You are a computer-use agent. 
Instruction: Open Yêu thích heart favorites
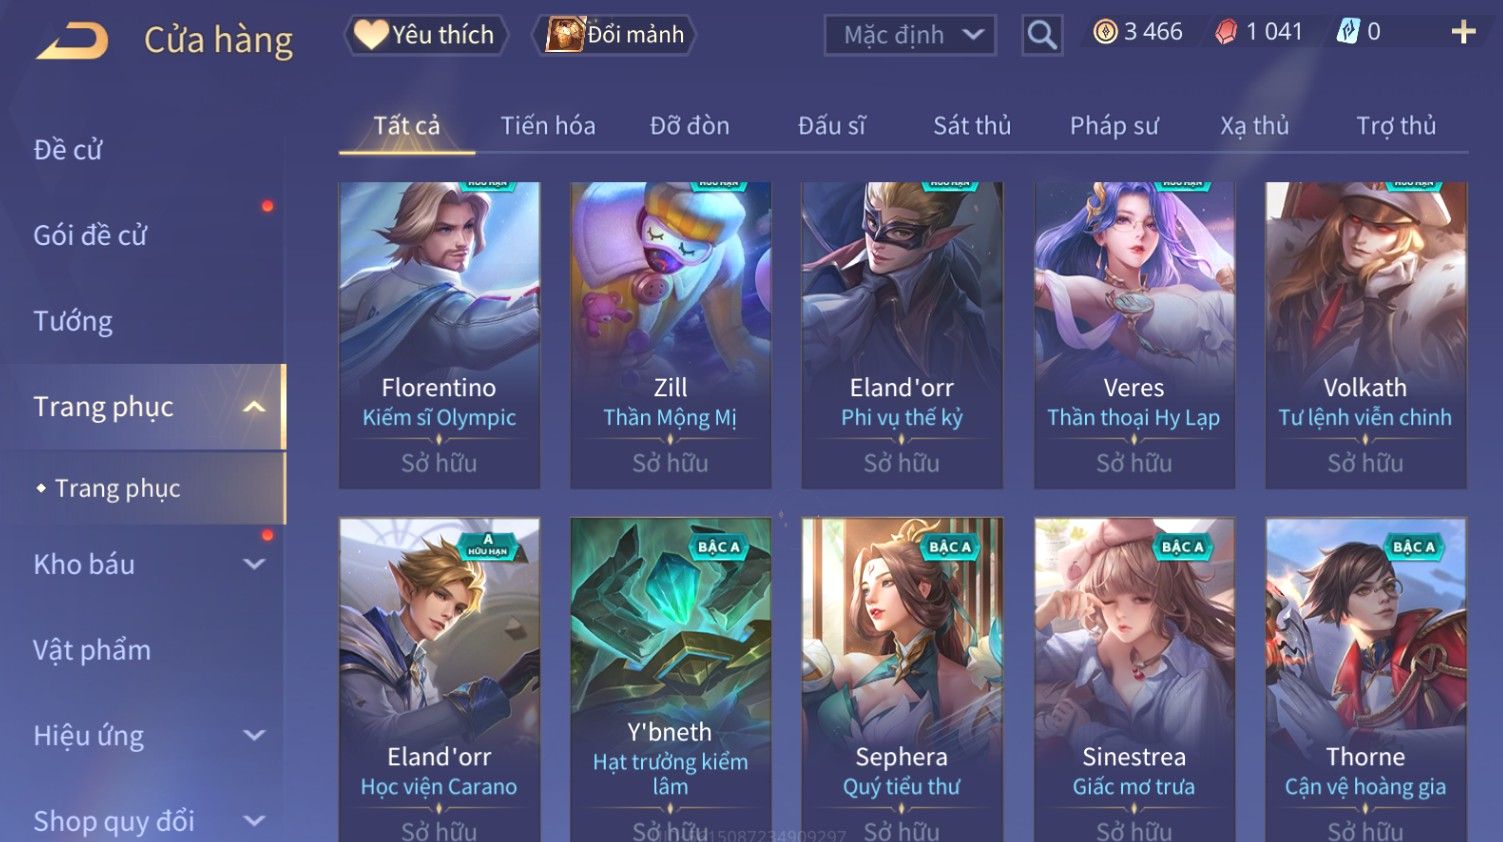click(x=426, y=35)
